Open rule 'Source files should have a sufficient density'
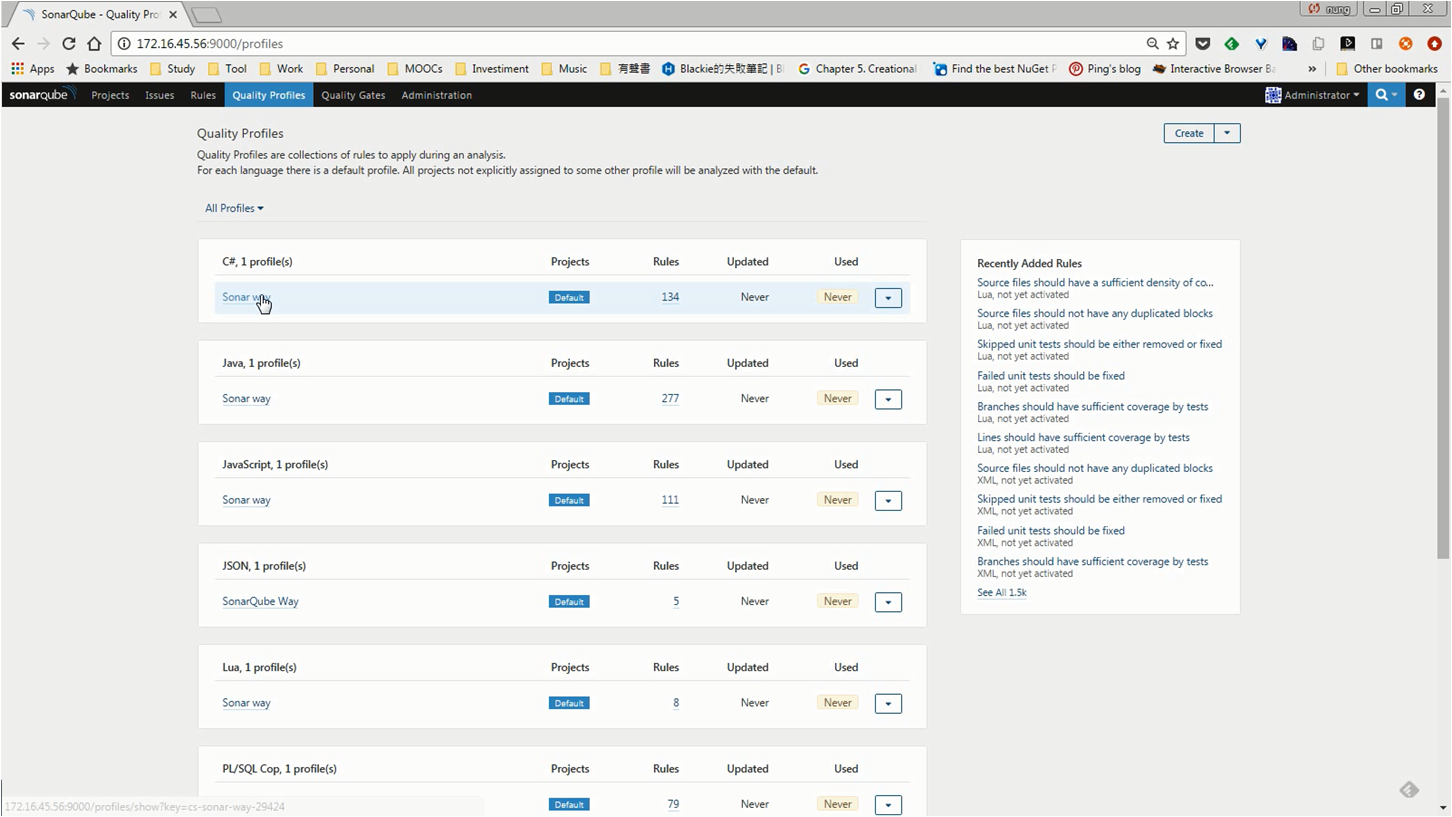The image size is (1452, 817). 1095,282
